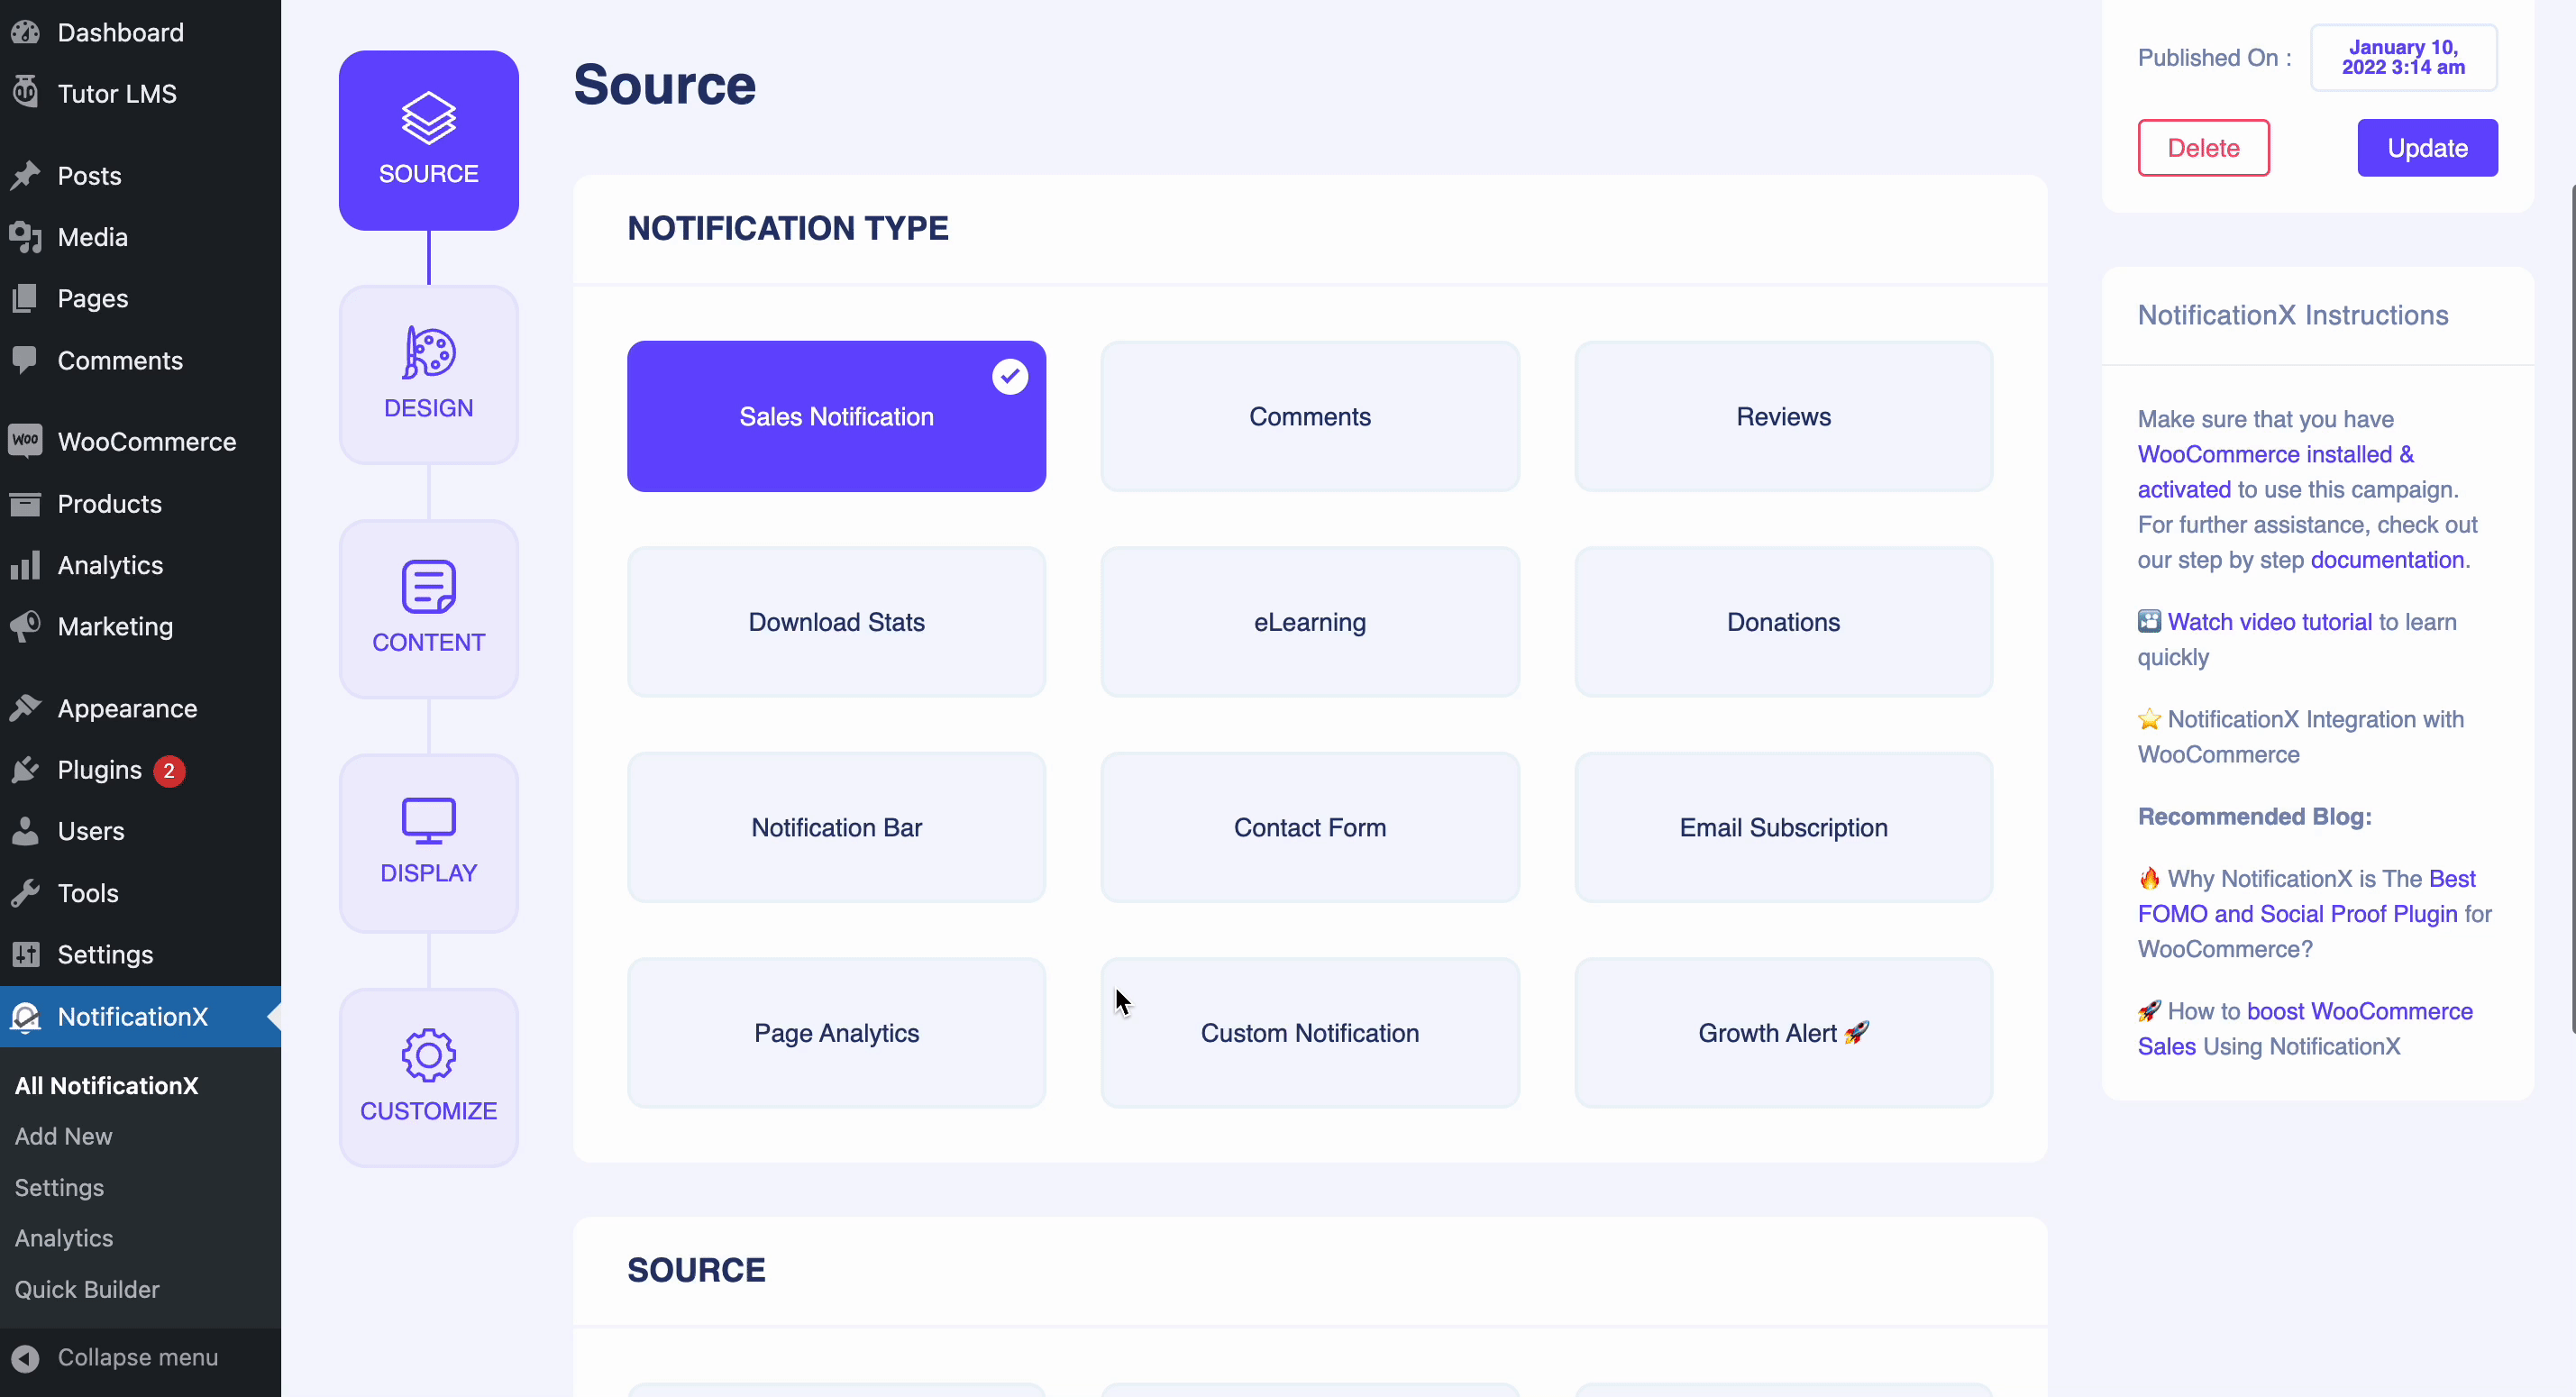Expand All NotificationX menu item
The width and height of the screenshot is (2576, 1397).
[106, 1085]
